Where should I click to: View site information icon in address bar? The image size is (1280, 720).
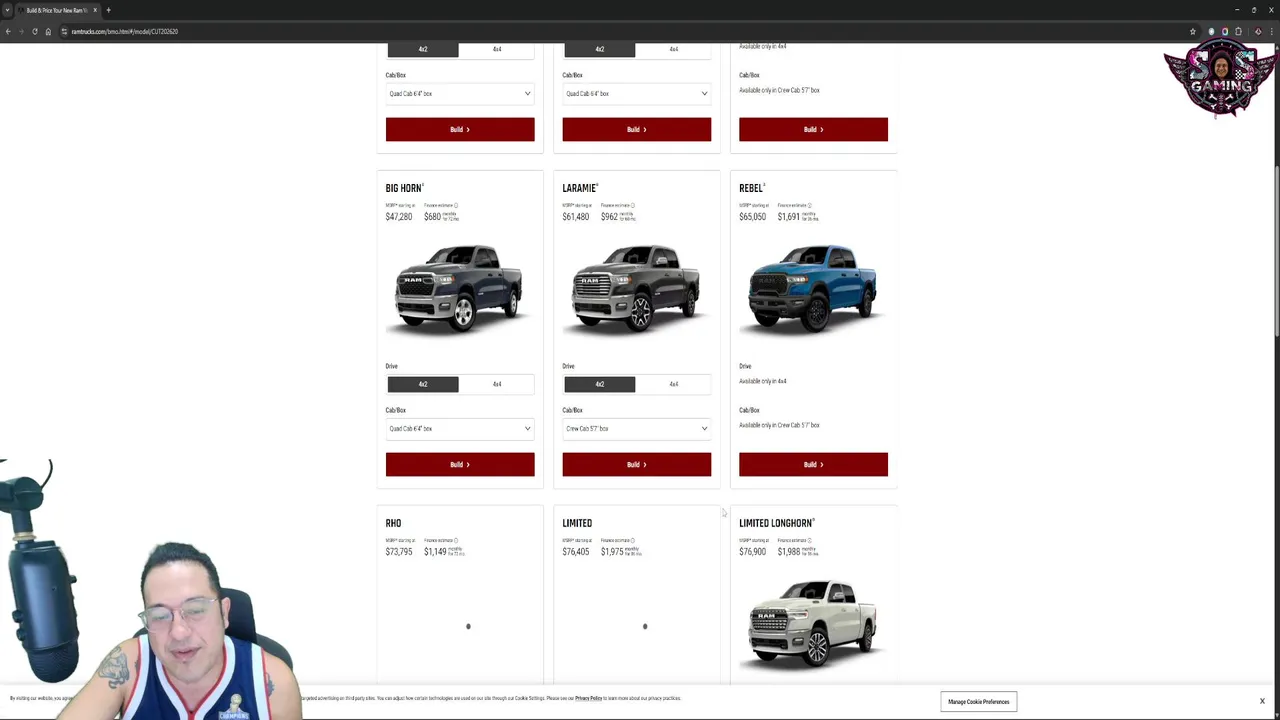pos(64,31)
